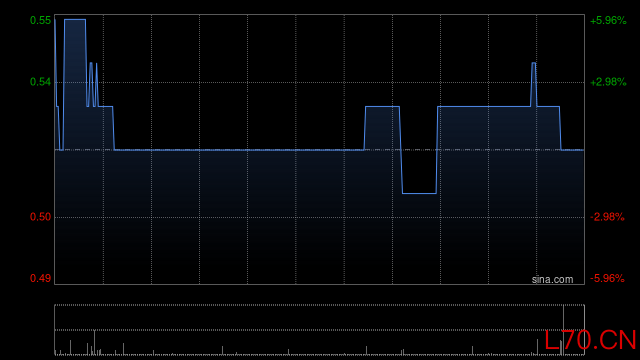Click the -2.98% percentage label

point(607,217)
